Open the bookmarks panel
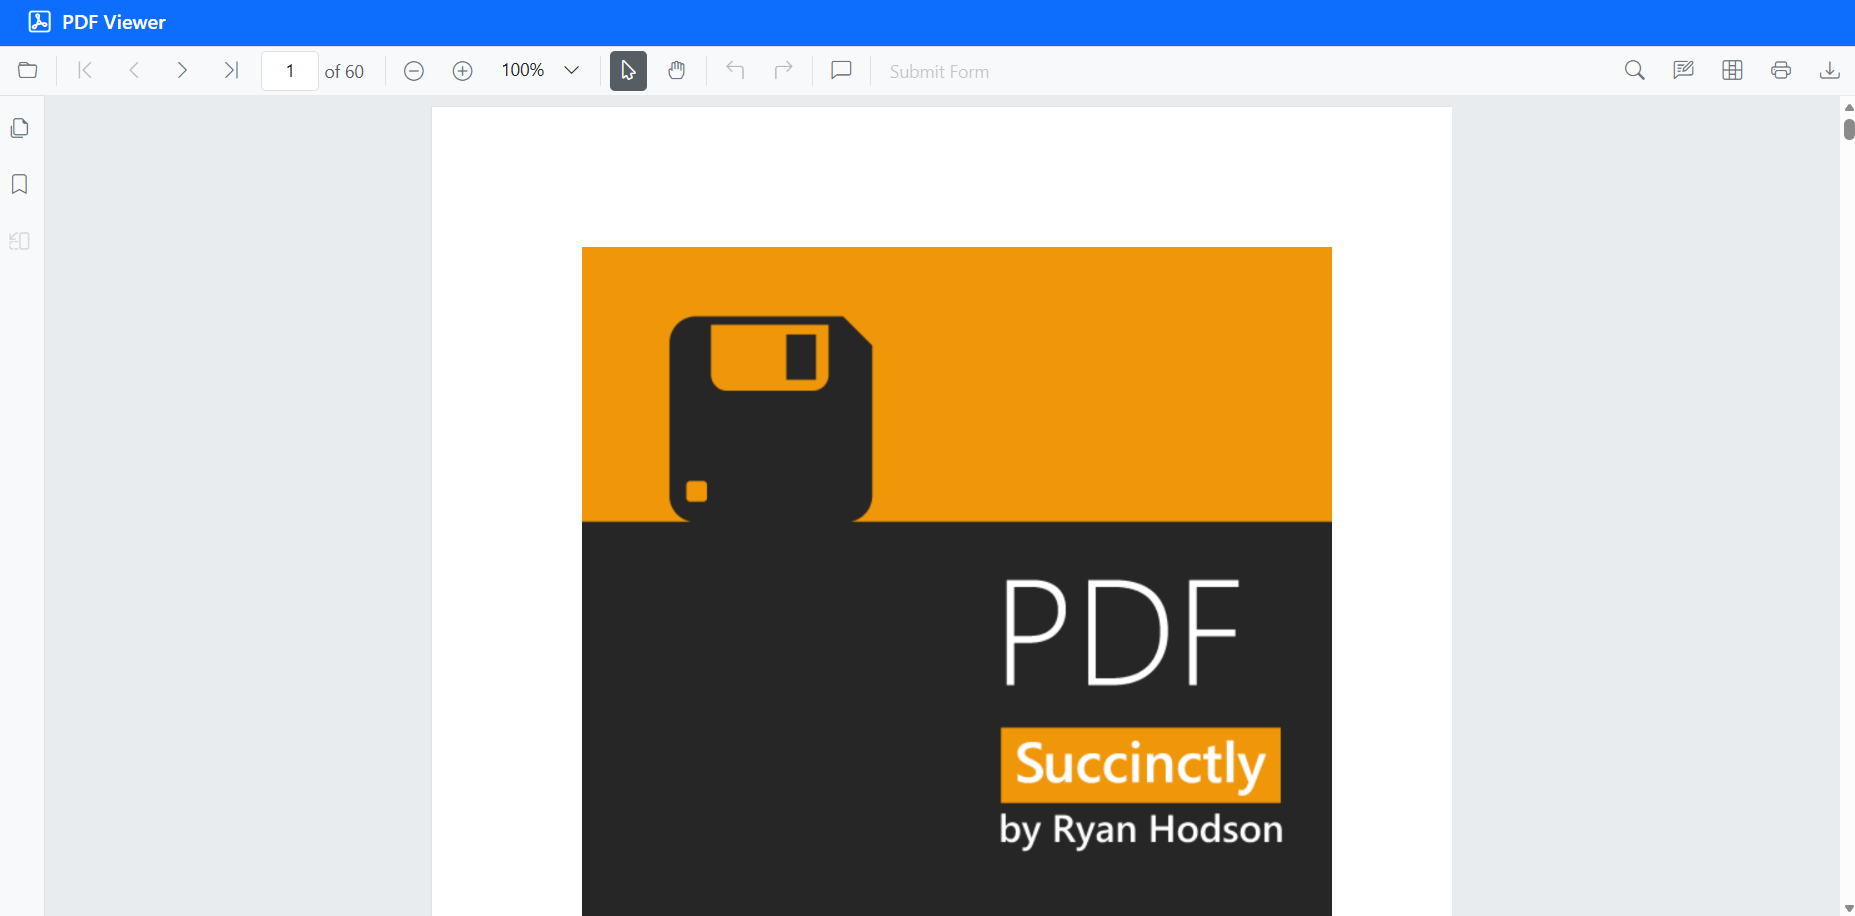1855x916 pixels. tap(20, 184)
